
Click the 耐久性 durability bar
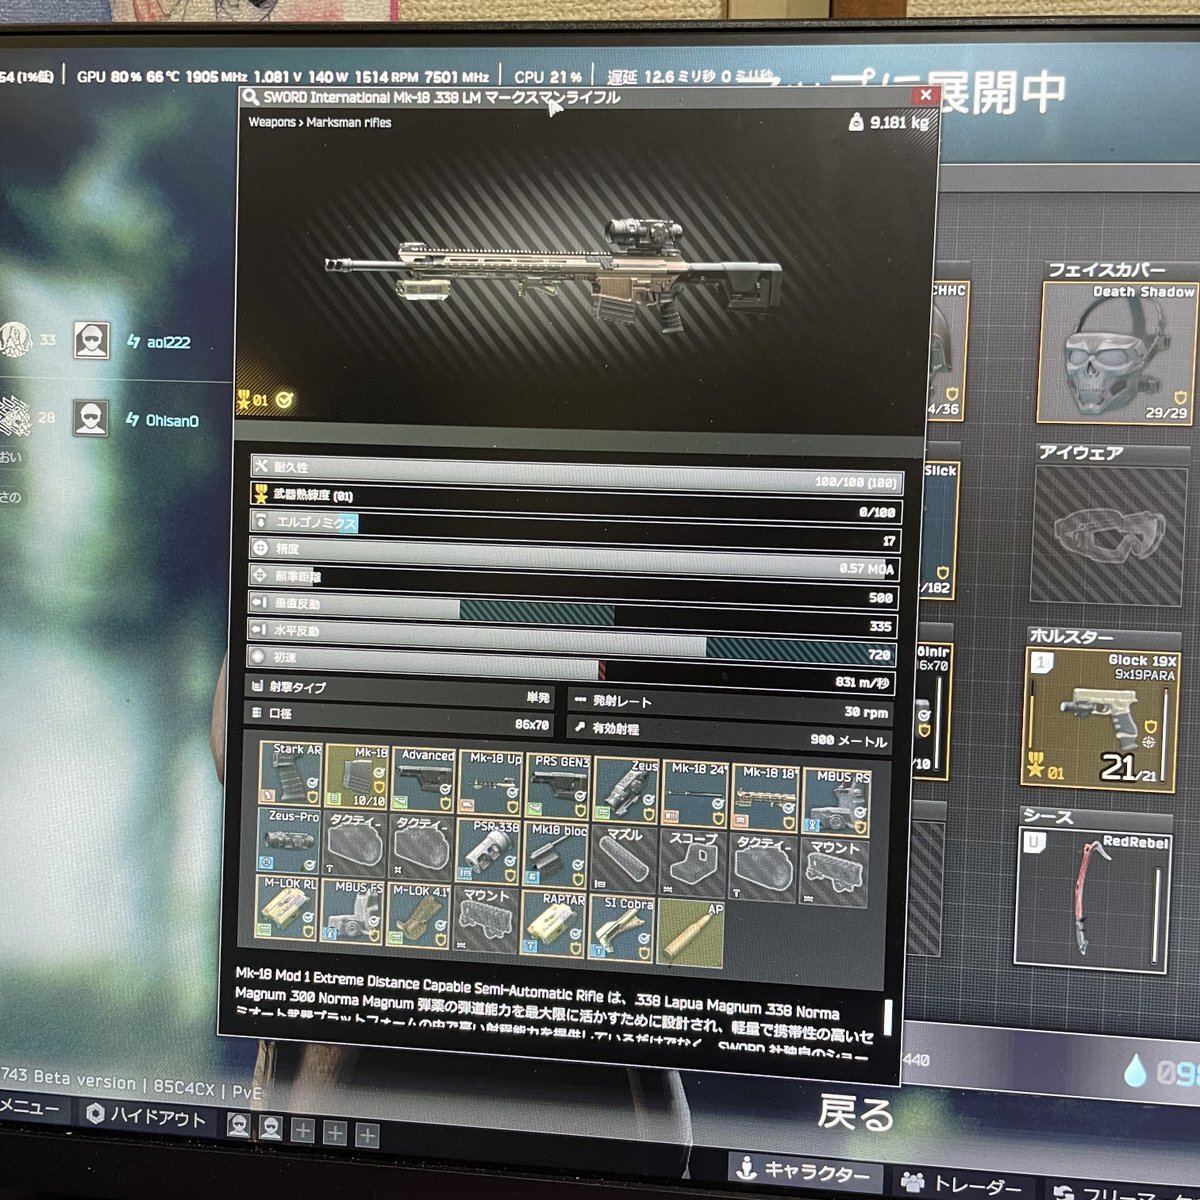coord(577,474)
